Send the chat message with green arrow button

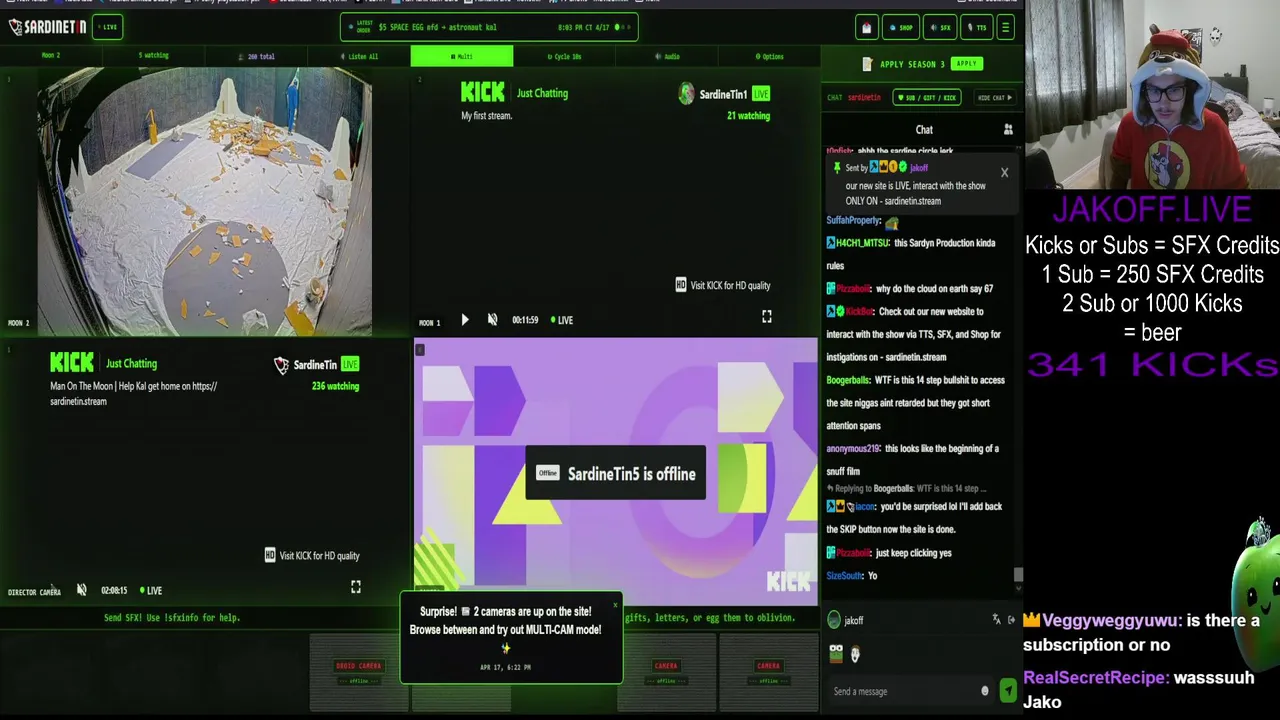[x=1008, y=691]
